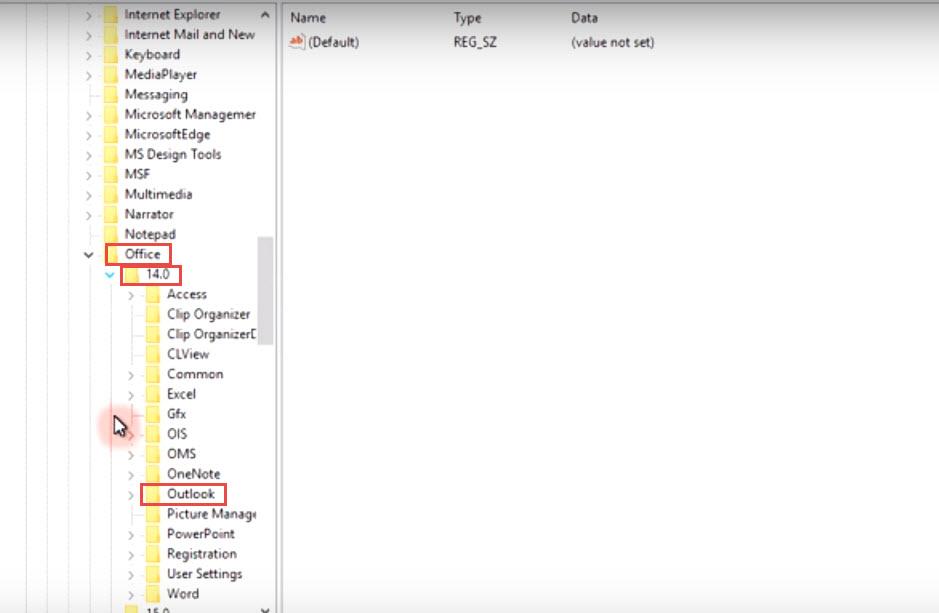This screenshot has height=613, width=939.
Task: Click the Access key folder icon
Action: 153,295
